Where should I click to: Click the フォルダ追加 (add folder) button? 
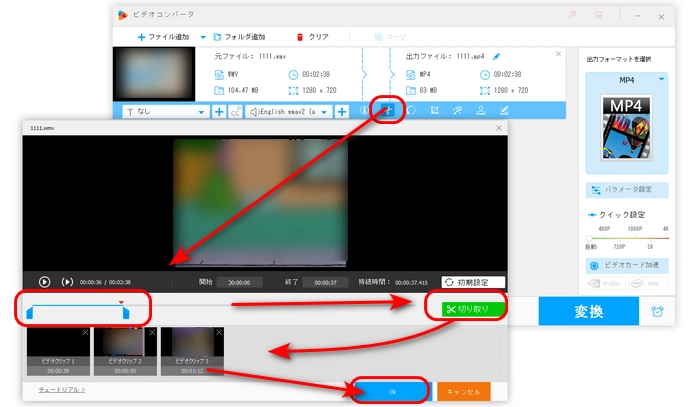pyautogui.click(x=239, y=37)
